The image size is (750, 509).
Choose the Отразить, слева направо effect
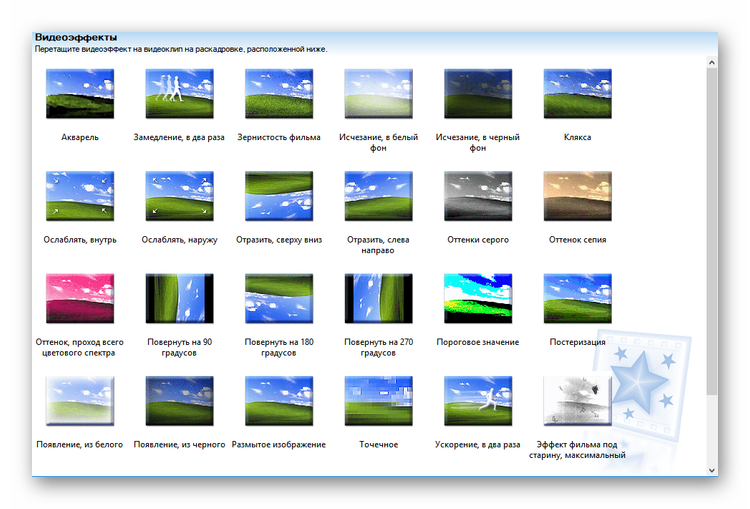coord(378,196)
